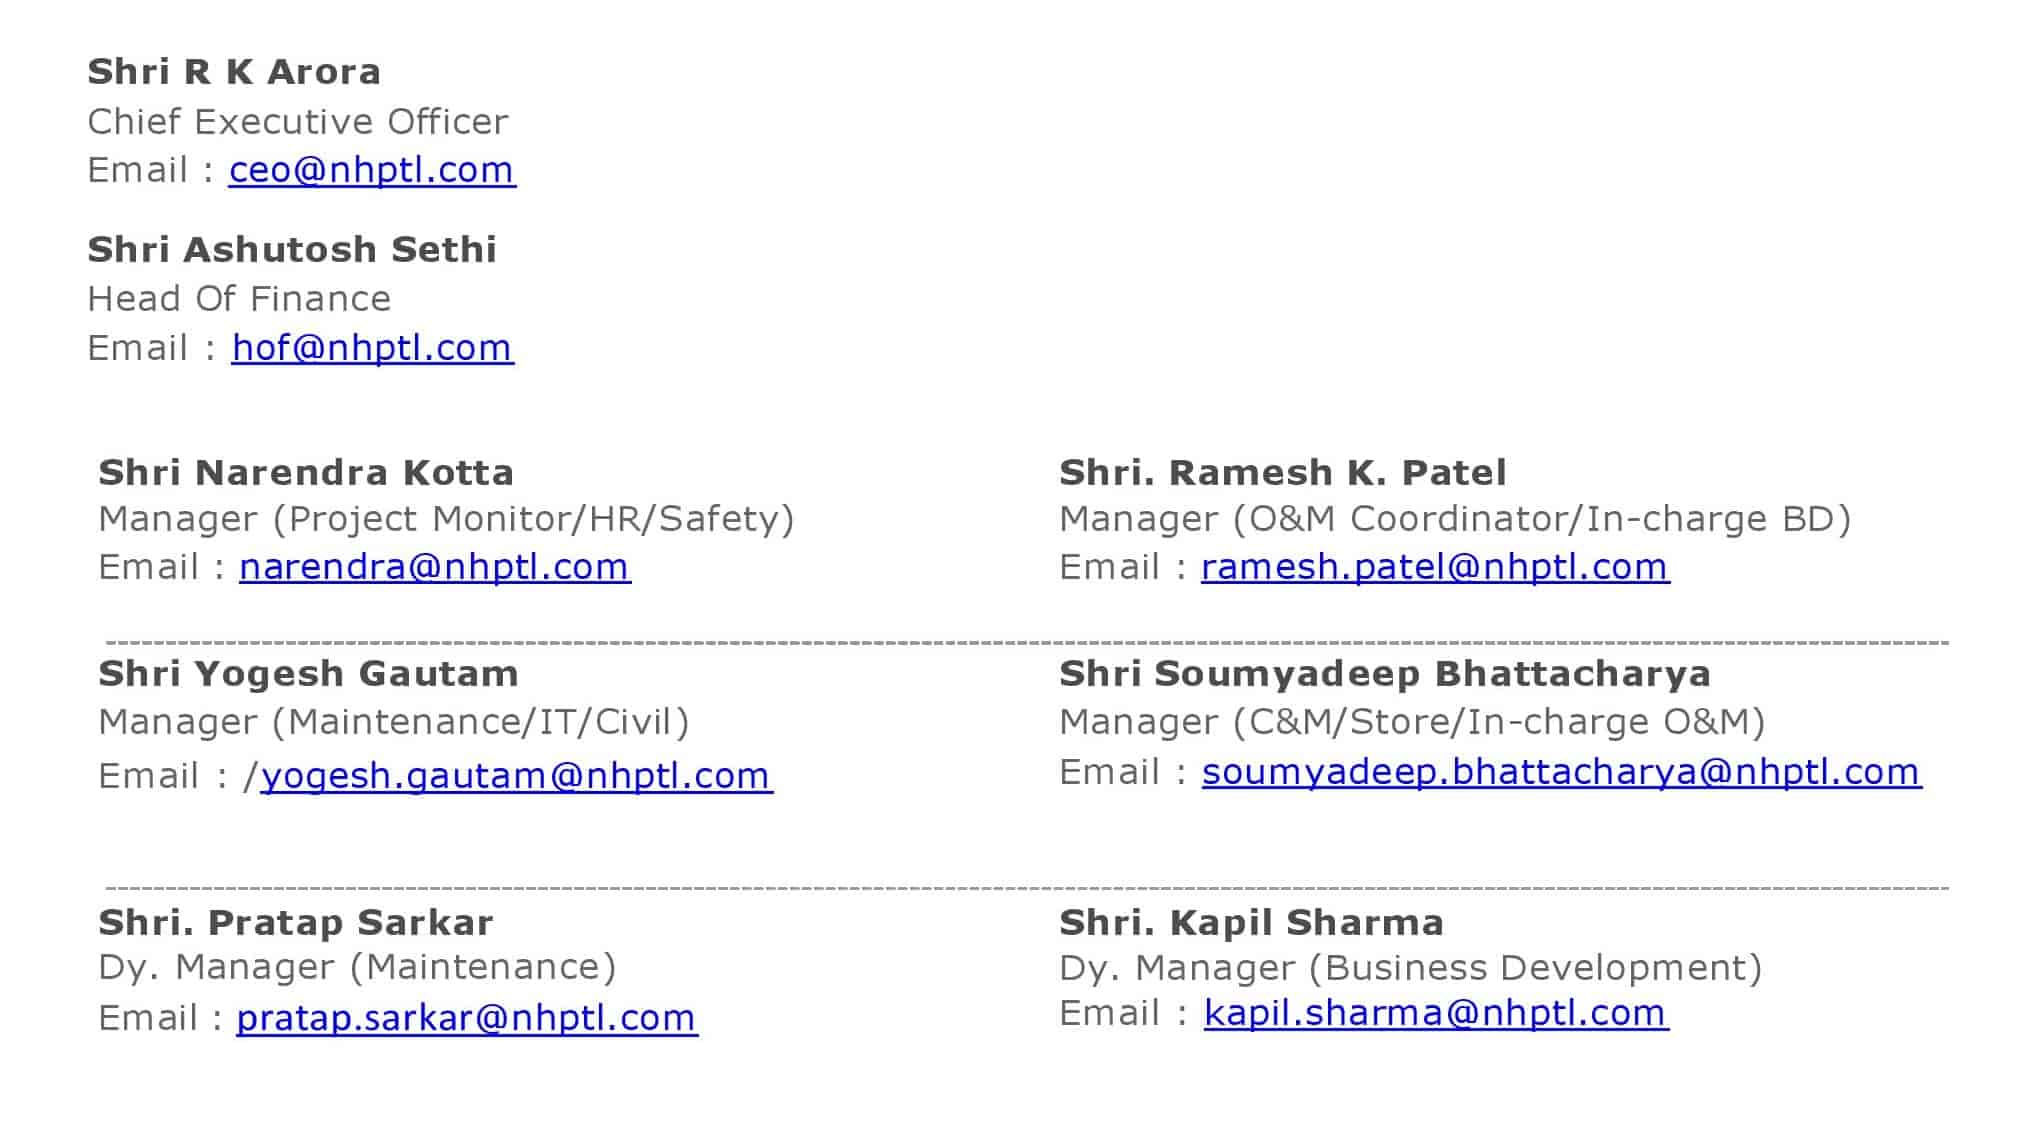Click the Shri. Ramesh K. Patel name
The width and height of the screenshot is (2023, 1128).
(x=1283, y=472)
